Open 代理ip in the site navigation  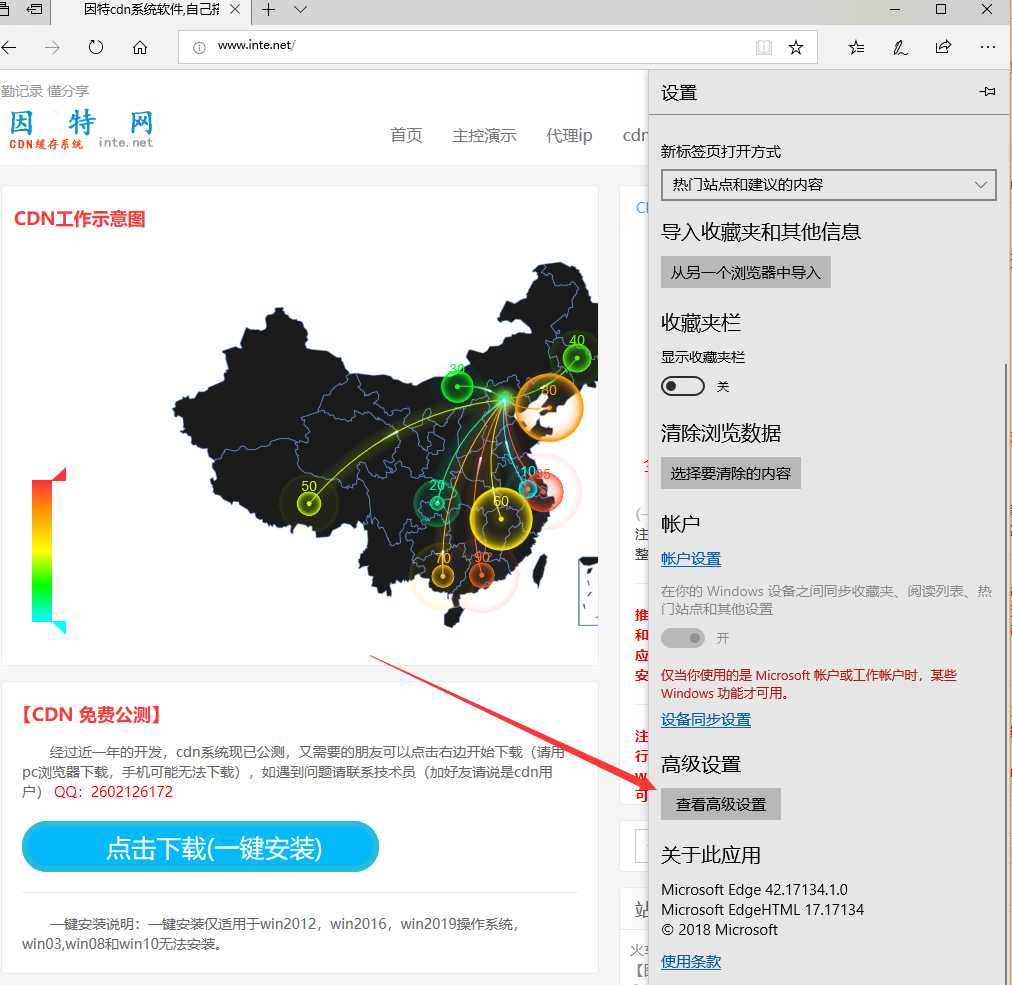coord(569,135)
